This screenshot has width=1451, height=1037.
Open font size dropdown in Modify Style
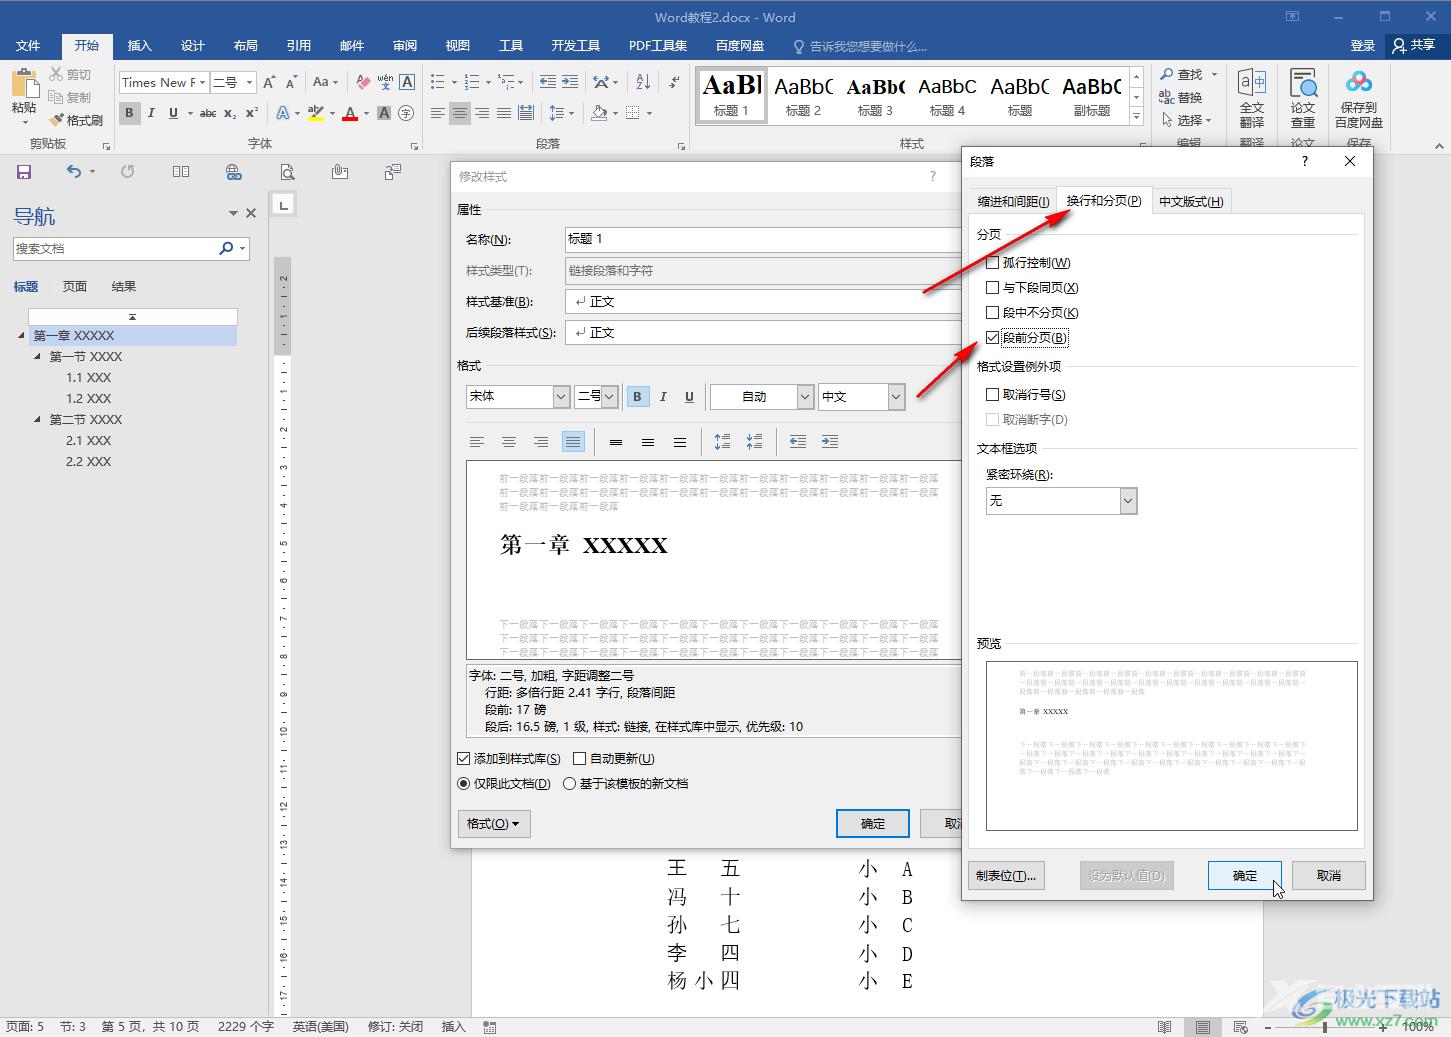tap(609, 397)
